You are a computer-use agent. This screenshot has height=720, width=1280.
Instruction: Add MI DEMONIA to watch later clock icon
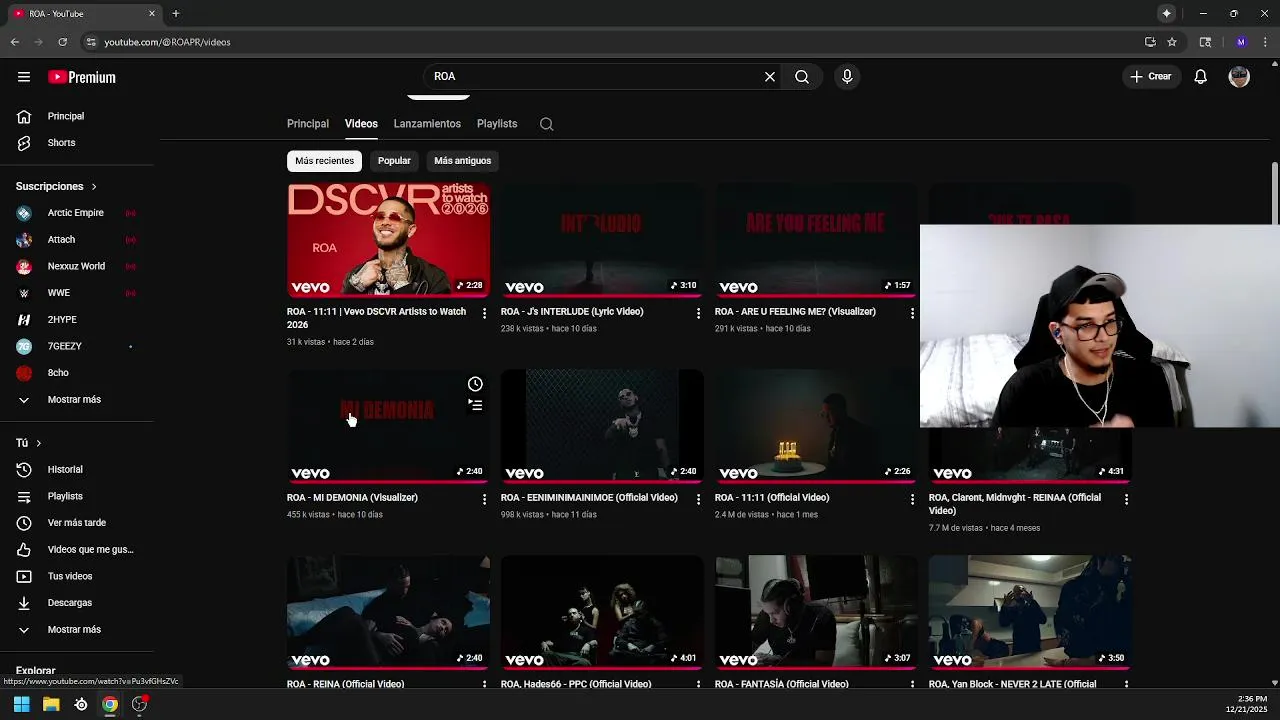(x=475, y=384)
